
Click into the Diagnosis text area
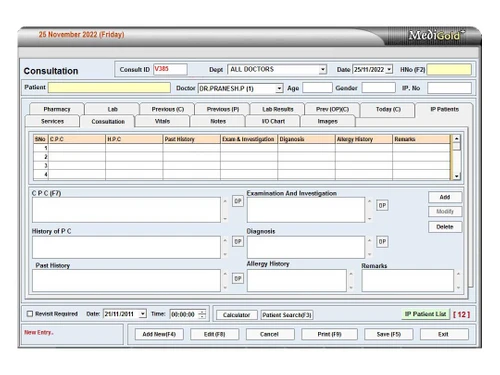[306, 247]
